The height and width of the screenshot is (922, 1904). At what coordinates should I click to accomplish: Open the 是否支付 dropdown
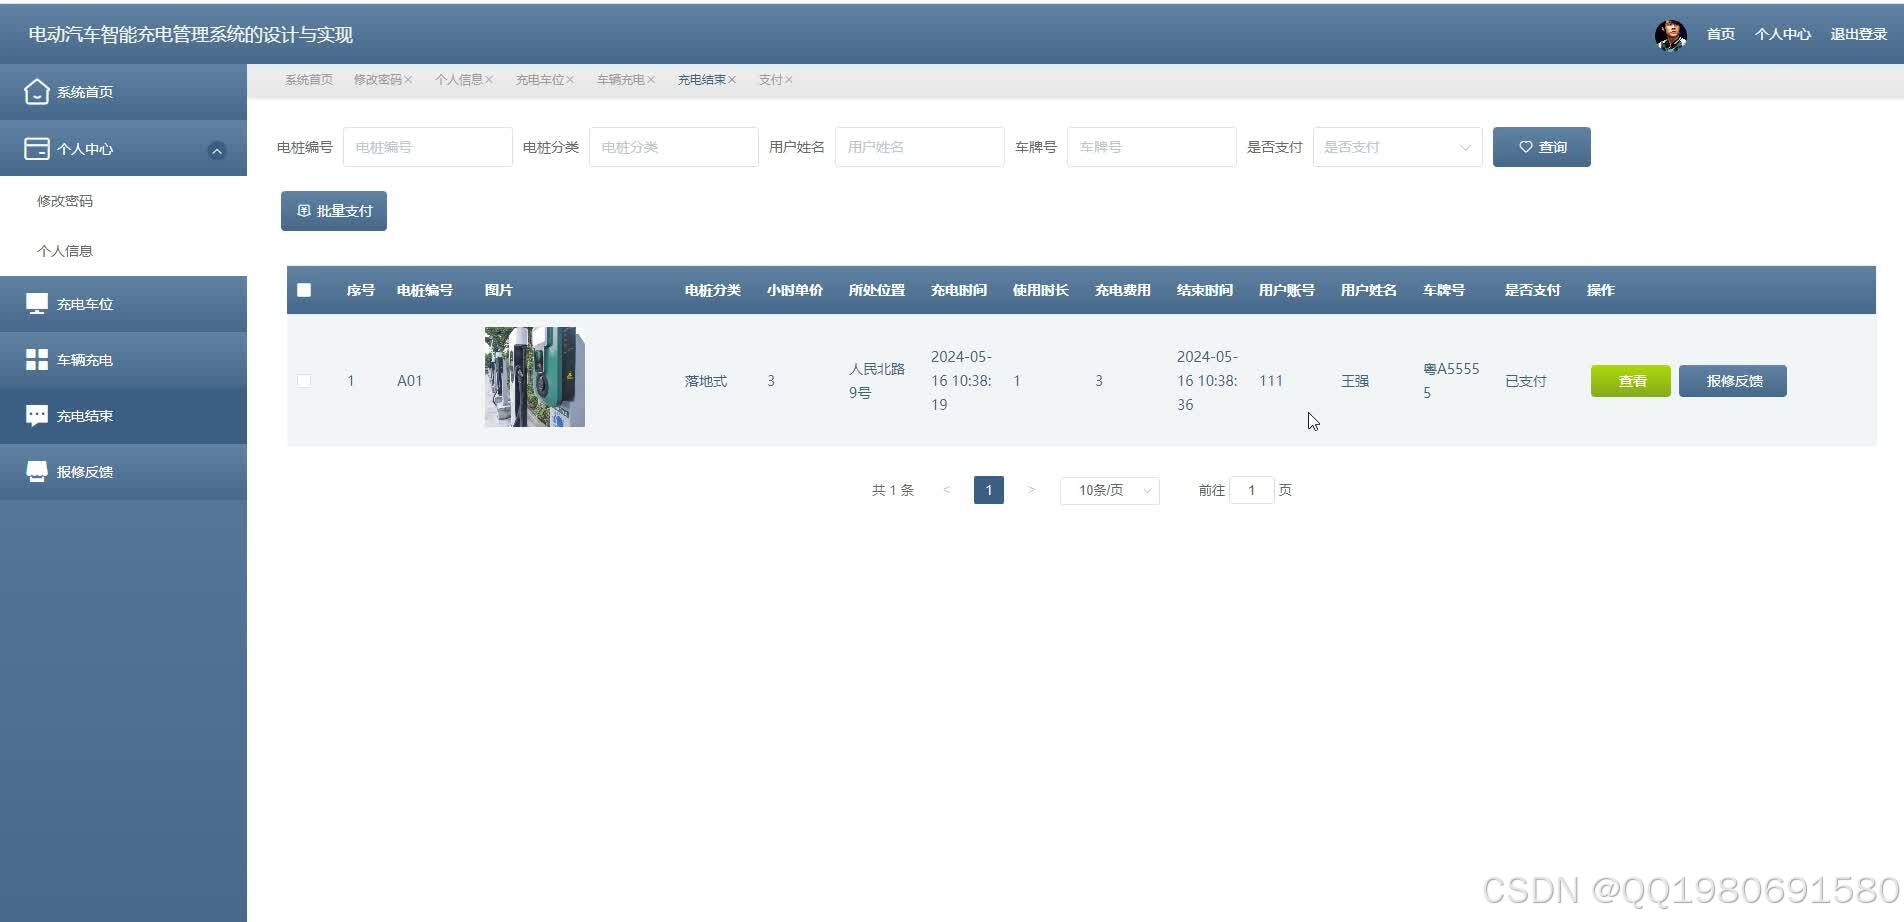(x=1398, y=147)
